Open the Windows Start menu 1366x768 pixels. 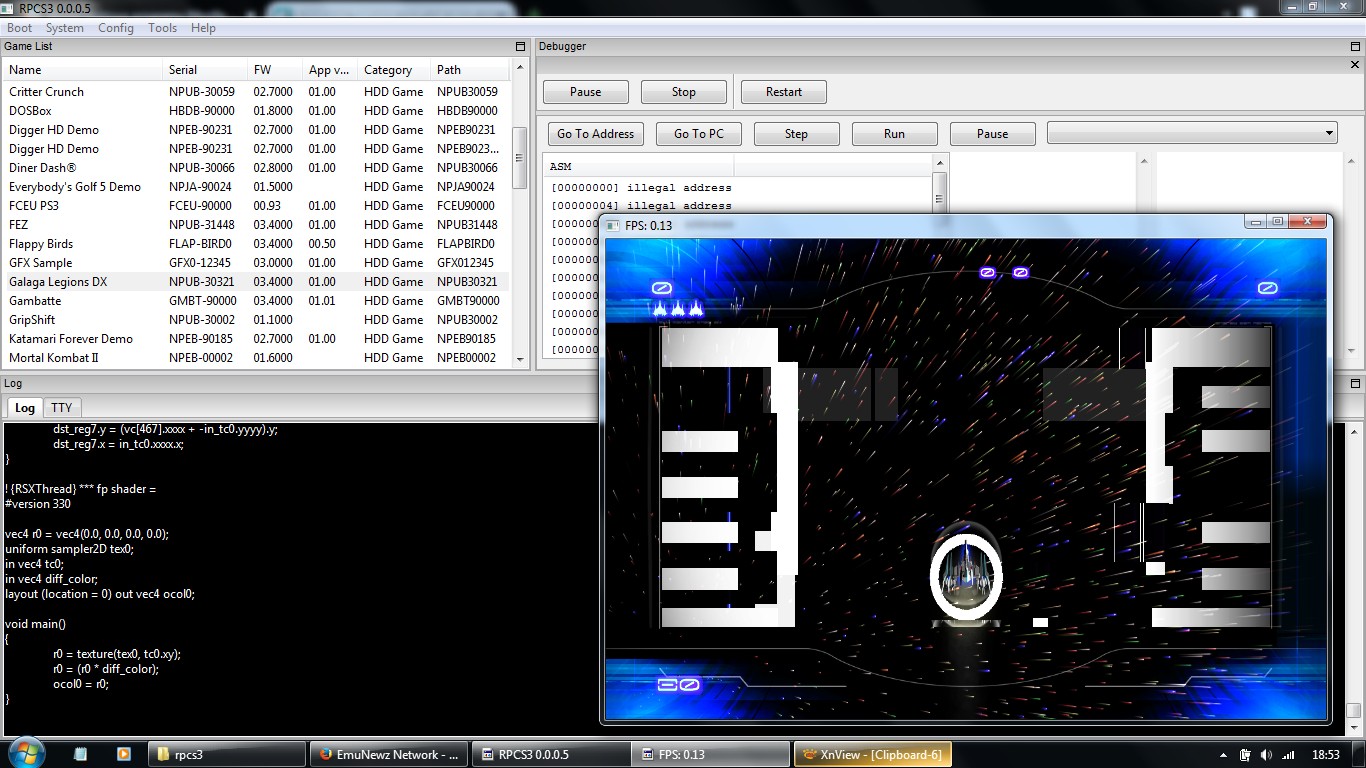[x=25, y=753]
